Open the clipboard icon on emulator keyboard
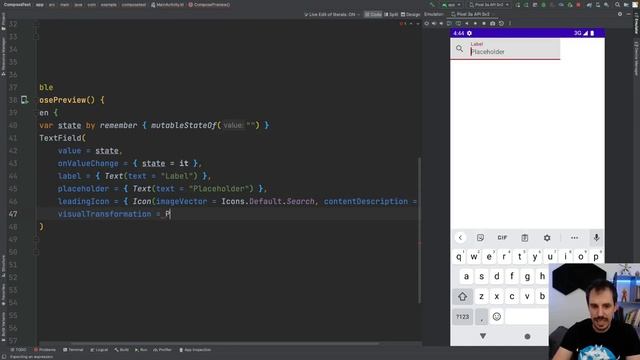 (524, 238)
